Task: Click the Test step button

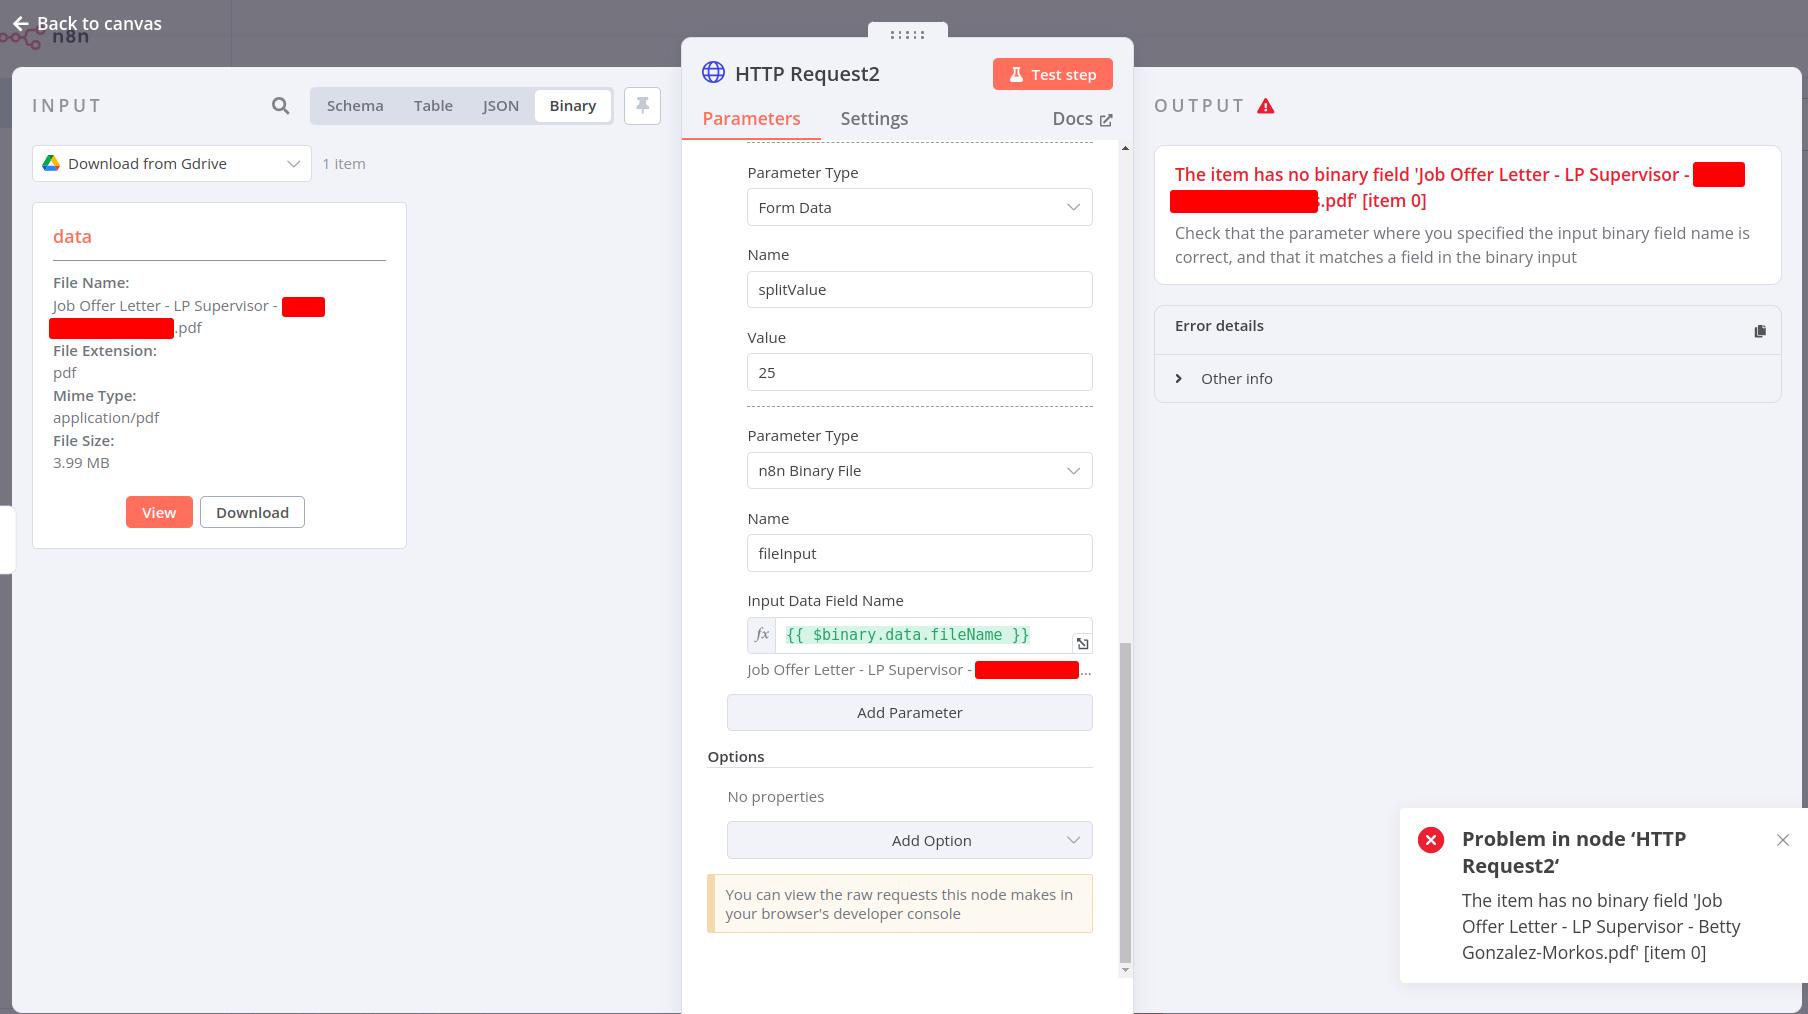Action: [x=1052, y=74]
